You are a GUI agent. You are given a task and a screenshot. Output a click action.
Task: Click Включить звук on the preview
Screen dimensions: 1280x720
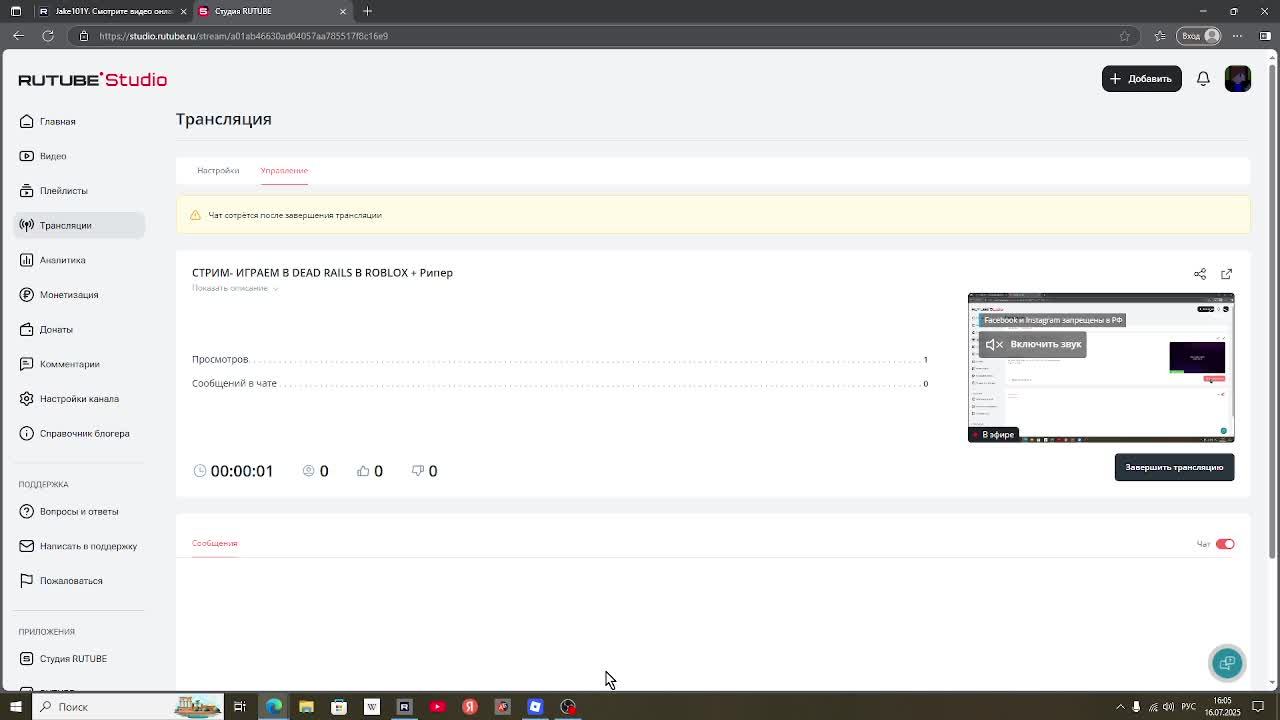(x=1033, y=344)
